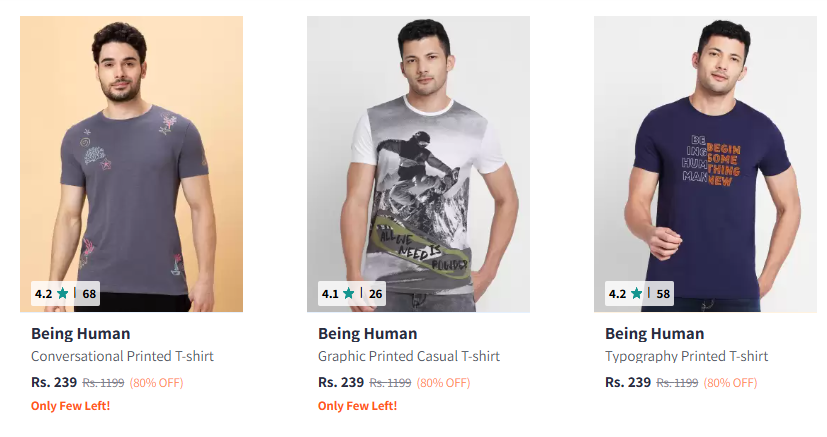This screenshot has width=827, height=437.
Task: Click star rating icon on navy t-shirt
Action: point(636,294)
